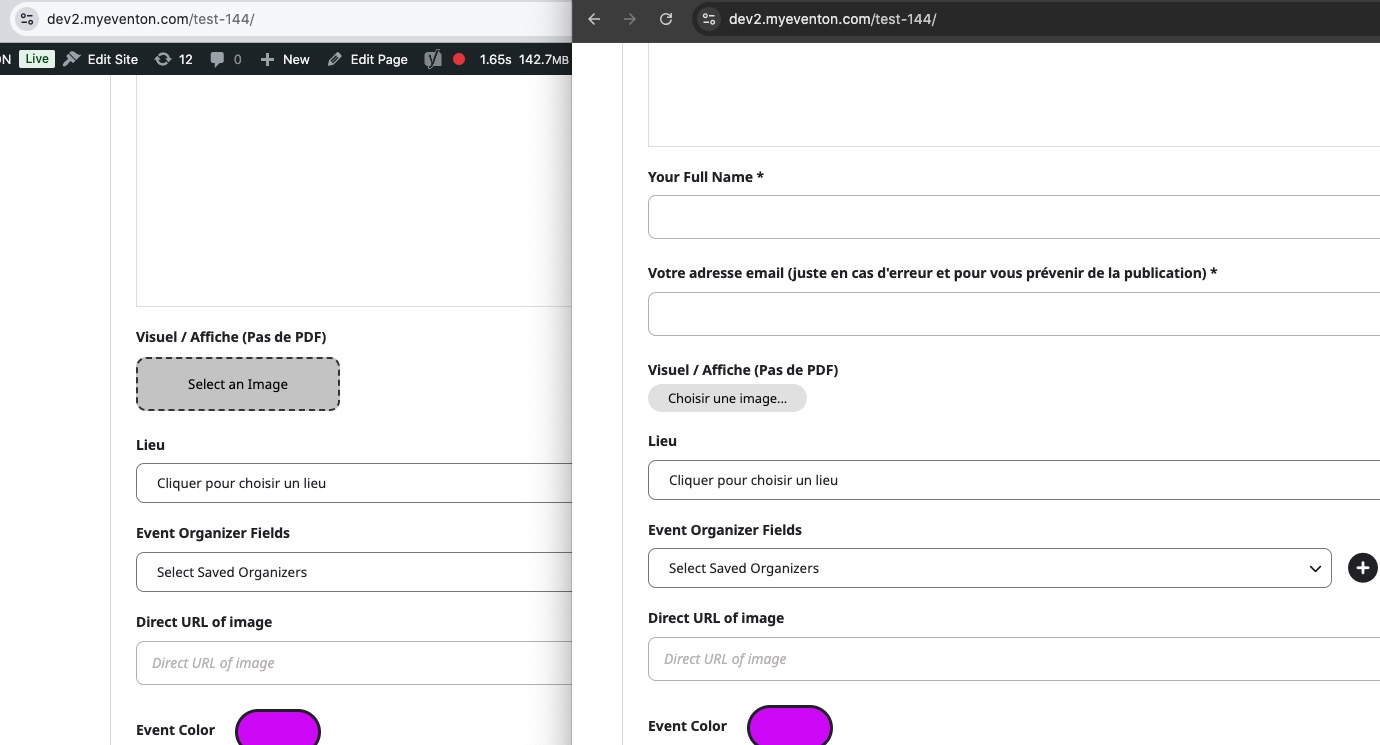The width and height of the screenshot is (1380, 745).
Task: Open the New content menu
Action: pyautogui.click(x=285, y=59)
